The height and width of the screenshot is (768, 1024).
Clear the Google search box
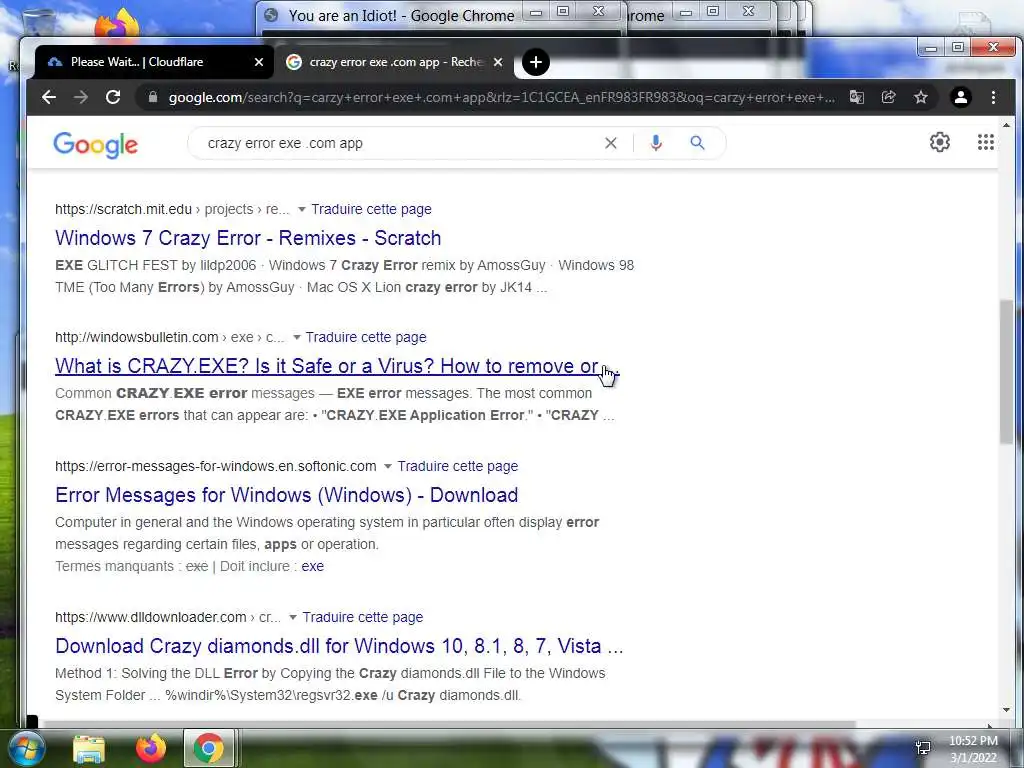[x=611, y=143]
